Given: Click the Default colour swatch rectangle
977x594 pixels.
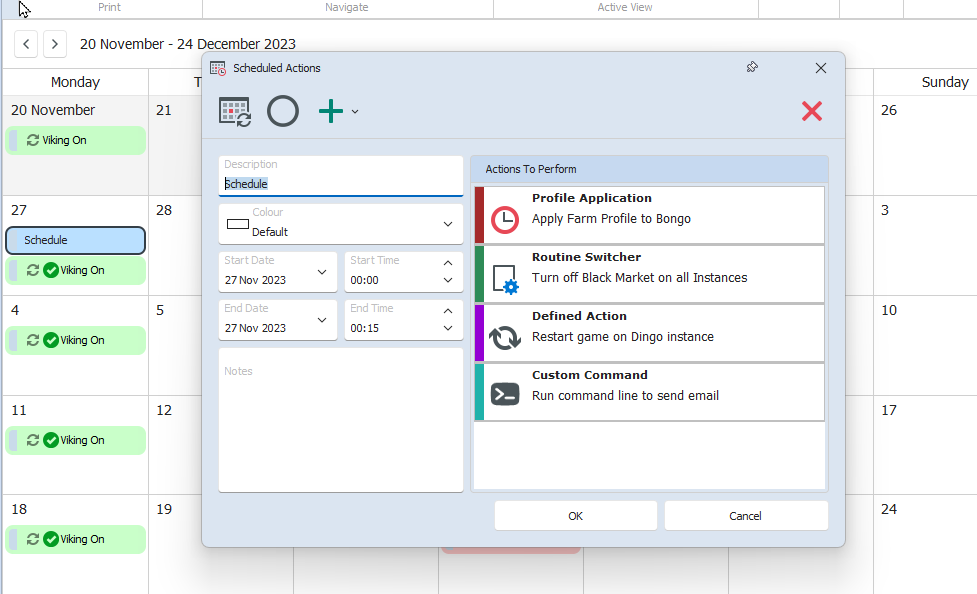Looking at the screenshot, I should pyautogui.click(x=237, y=224).
